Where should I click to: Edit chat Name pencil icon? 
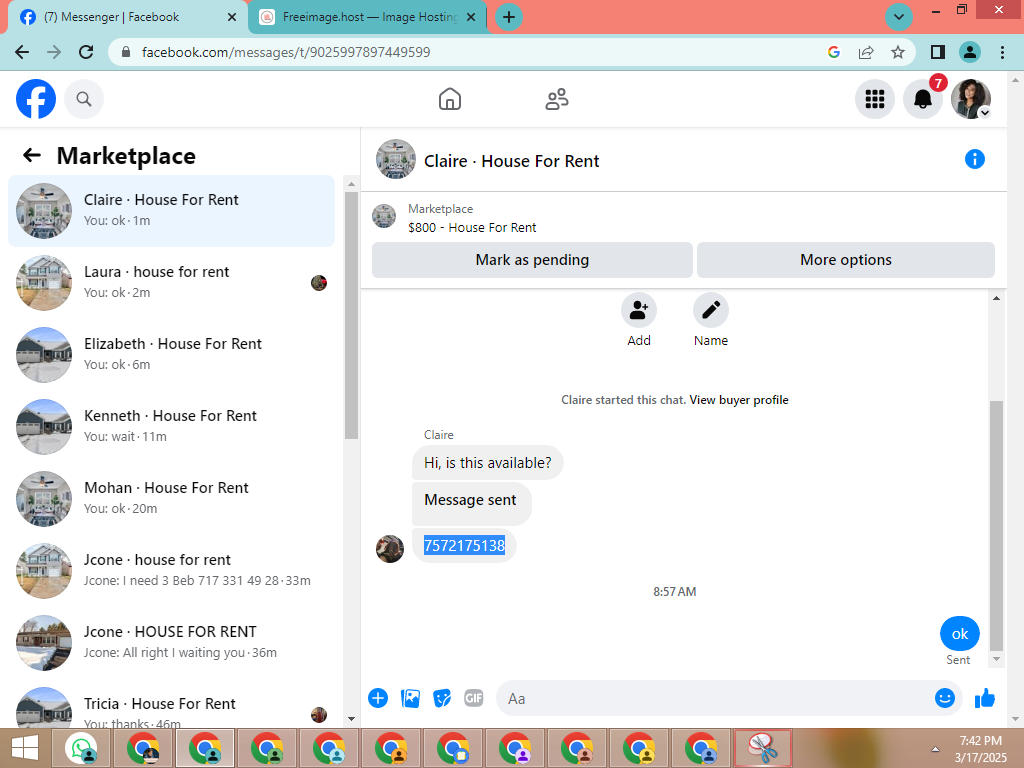(711, 310)
